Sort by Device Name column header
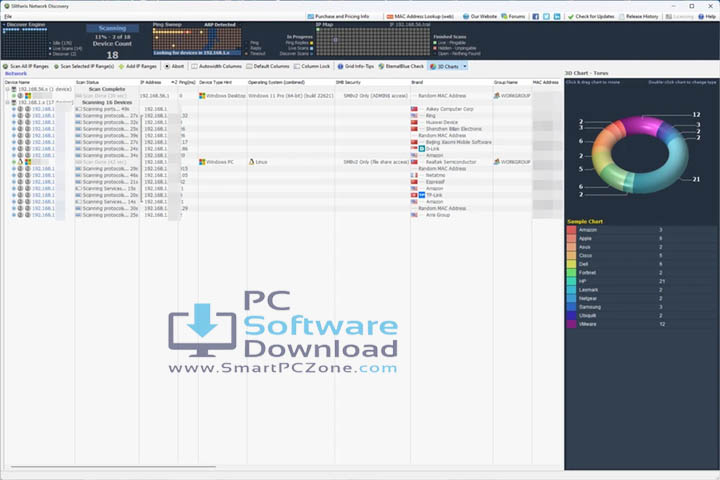720x480 pixels. [x=39, y=83]
